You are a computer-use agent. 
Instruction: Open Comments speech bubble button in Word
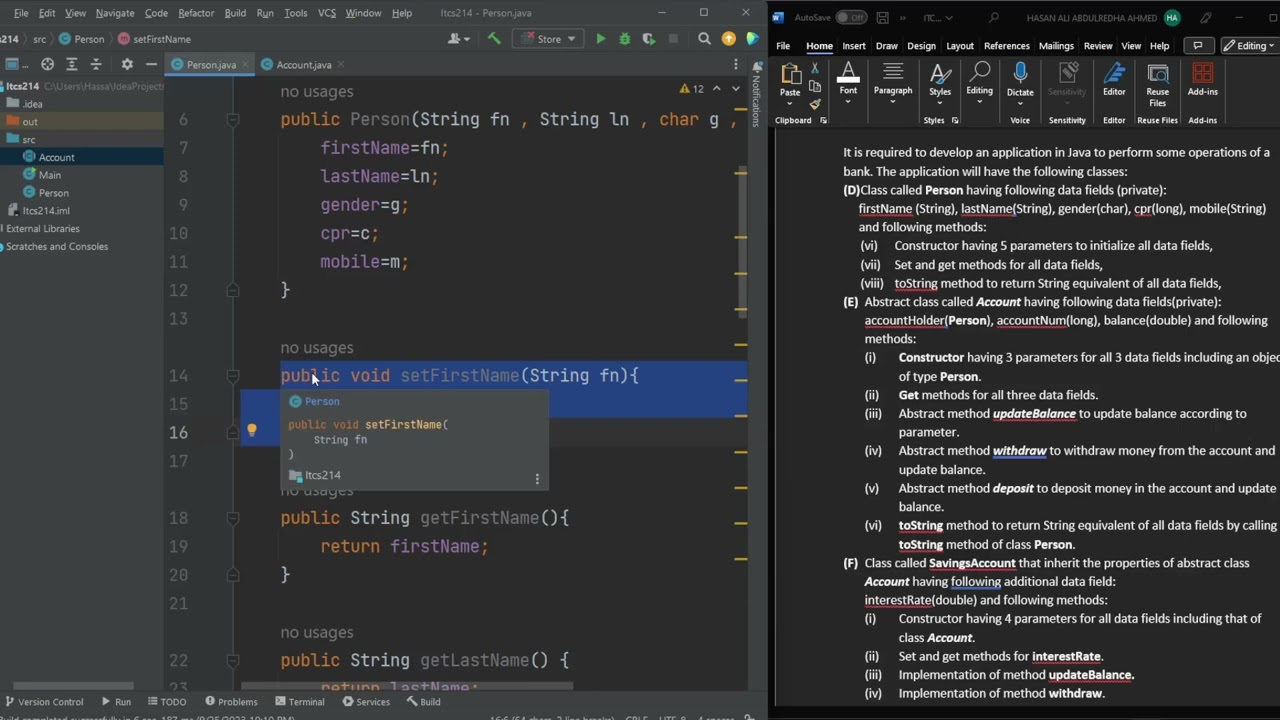click(x=1197, y=46)
